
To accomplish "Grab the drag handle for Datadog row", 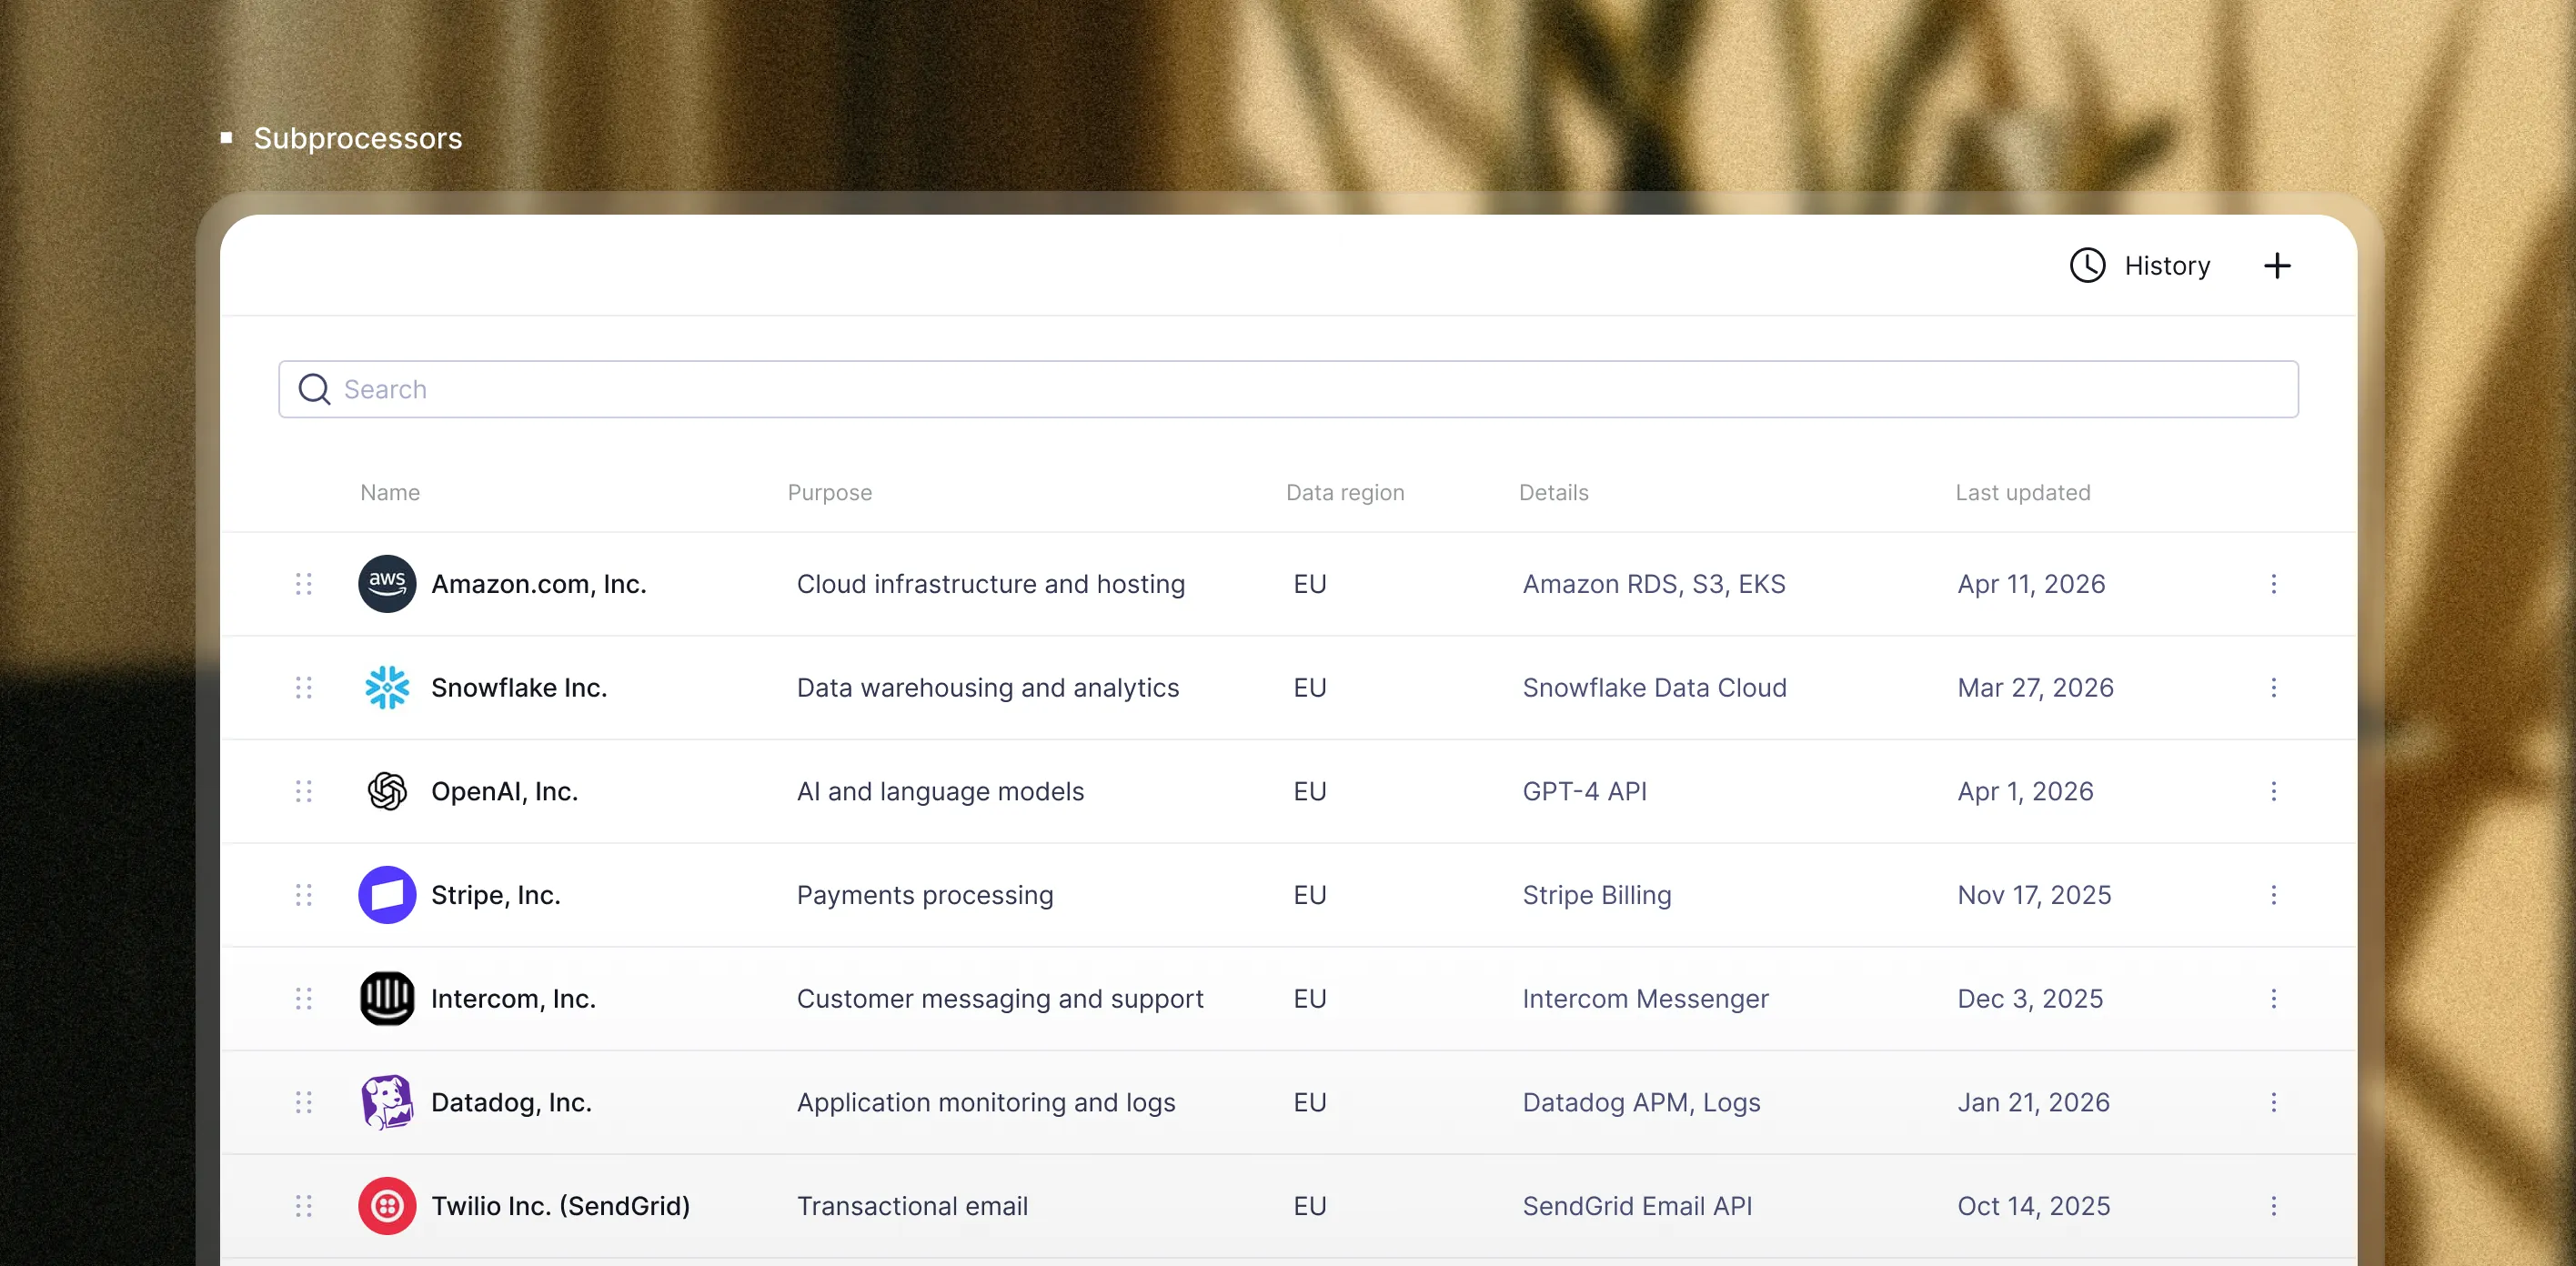I will pyautogui.click(x=304, y=1102).
